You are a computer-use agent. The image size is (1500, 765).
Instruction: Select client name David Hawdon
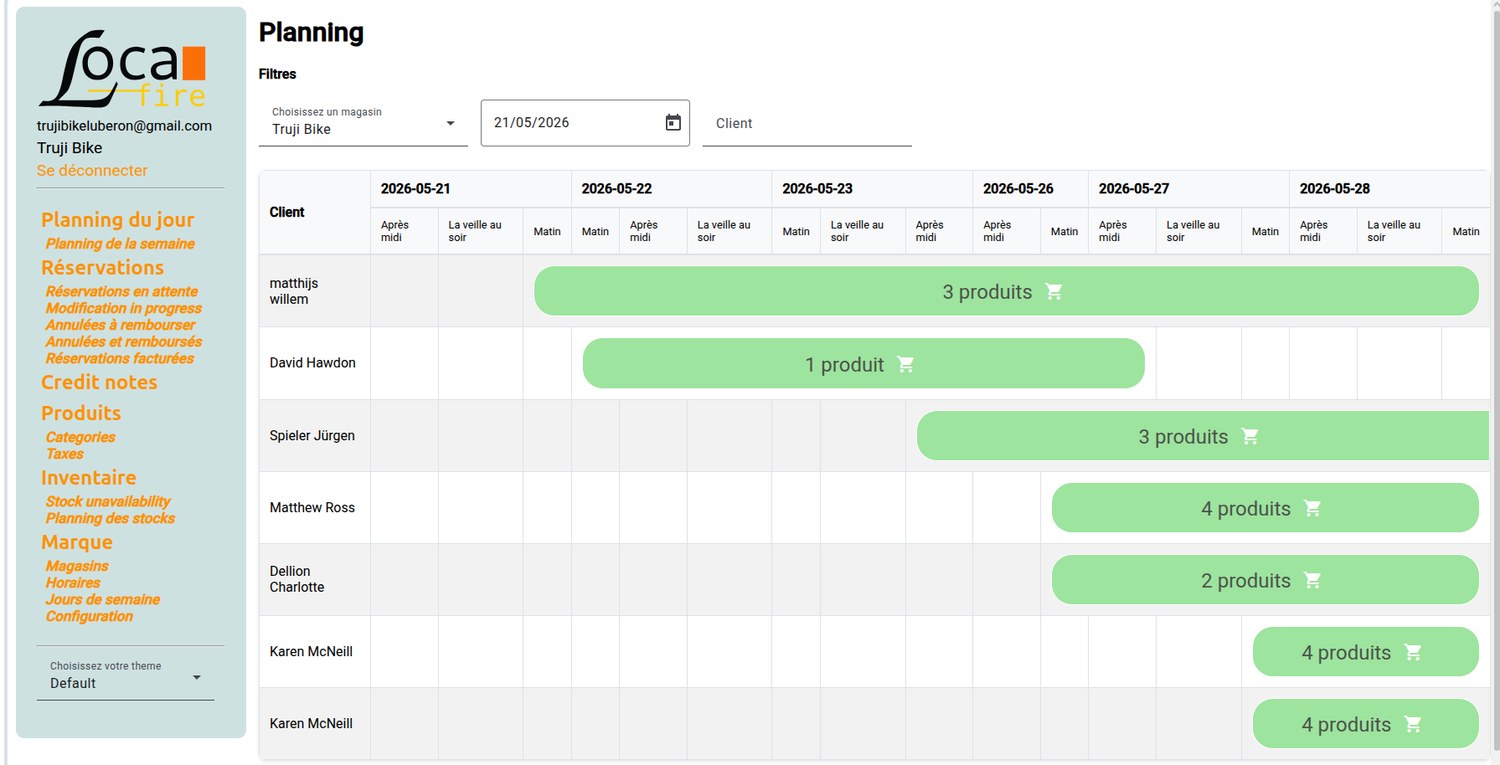pos(313,363)
